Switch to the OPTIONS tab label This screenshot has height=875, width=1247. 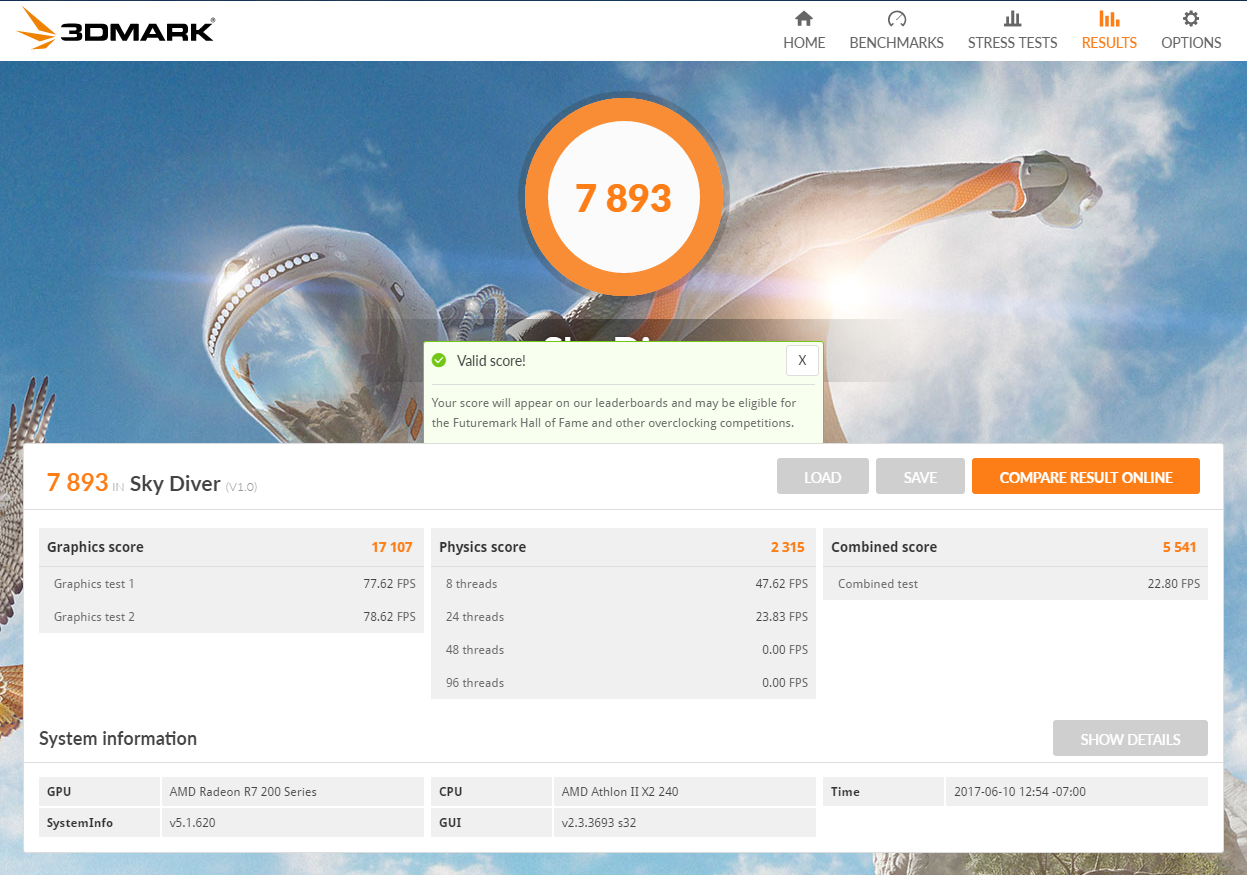coord(1191,43)
